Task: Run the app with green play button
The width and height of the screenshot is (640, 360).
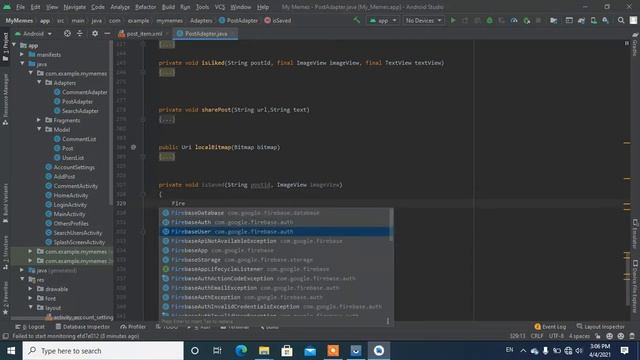Action: coord(453,20)
